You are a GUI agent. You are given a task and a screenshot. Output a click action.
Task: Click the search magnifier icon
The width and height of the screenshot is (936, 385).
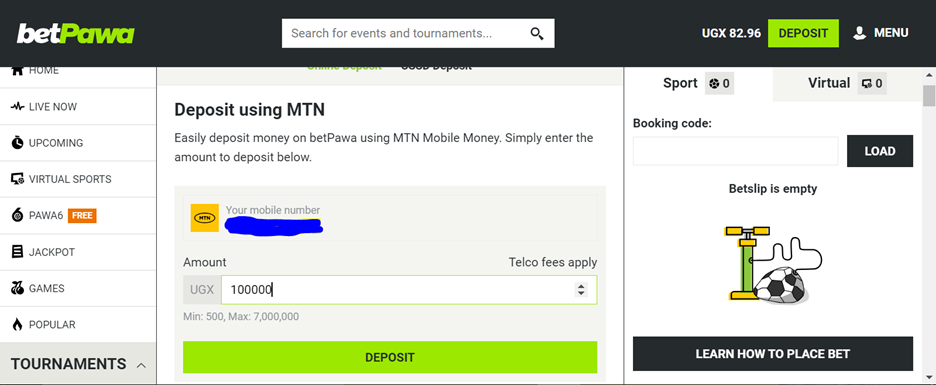[537, 33]
